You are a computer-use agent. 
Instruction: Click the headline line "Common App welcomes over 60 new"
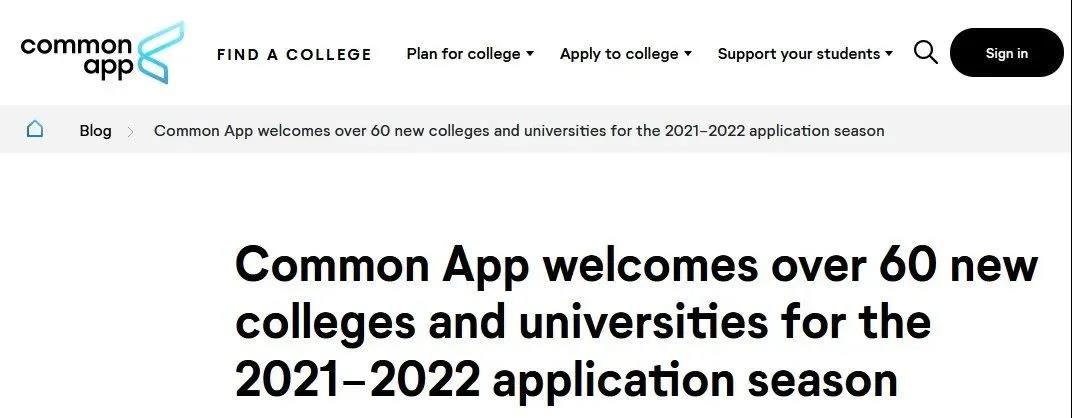coord(636,265)
